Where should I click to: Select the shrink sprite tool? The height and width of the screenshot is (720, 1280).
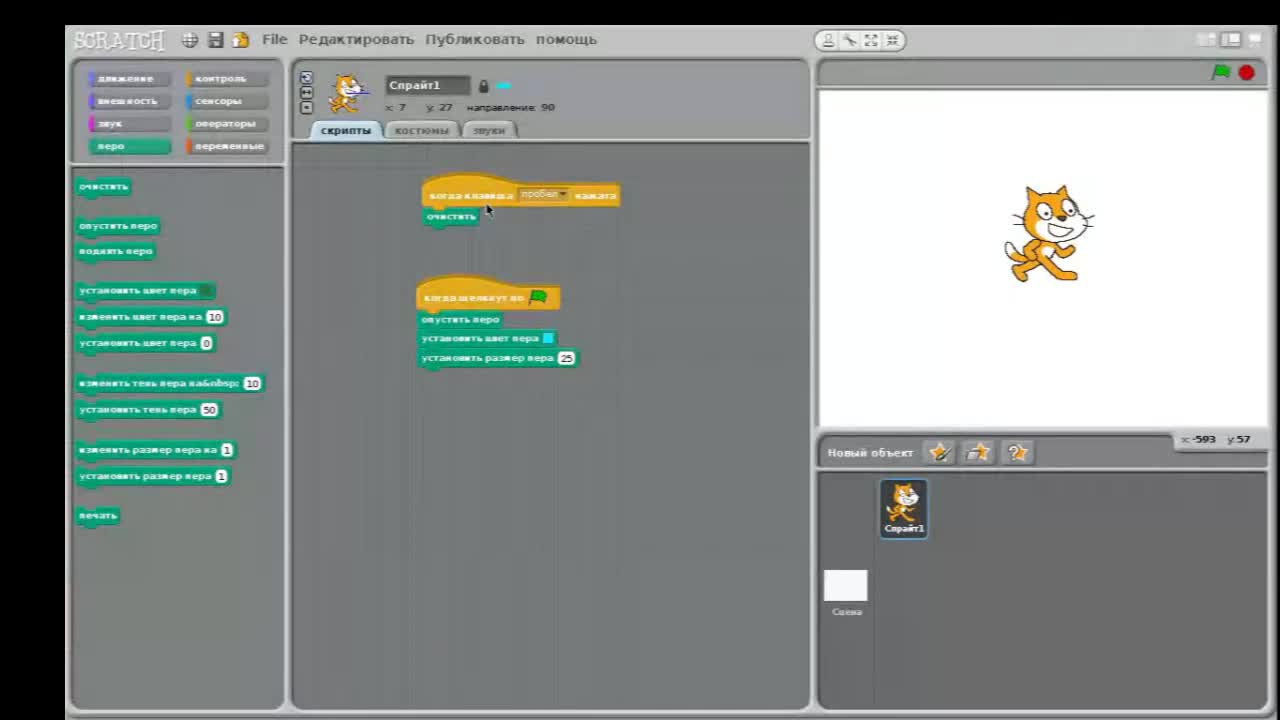point(892,41)
